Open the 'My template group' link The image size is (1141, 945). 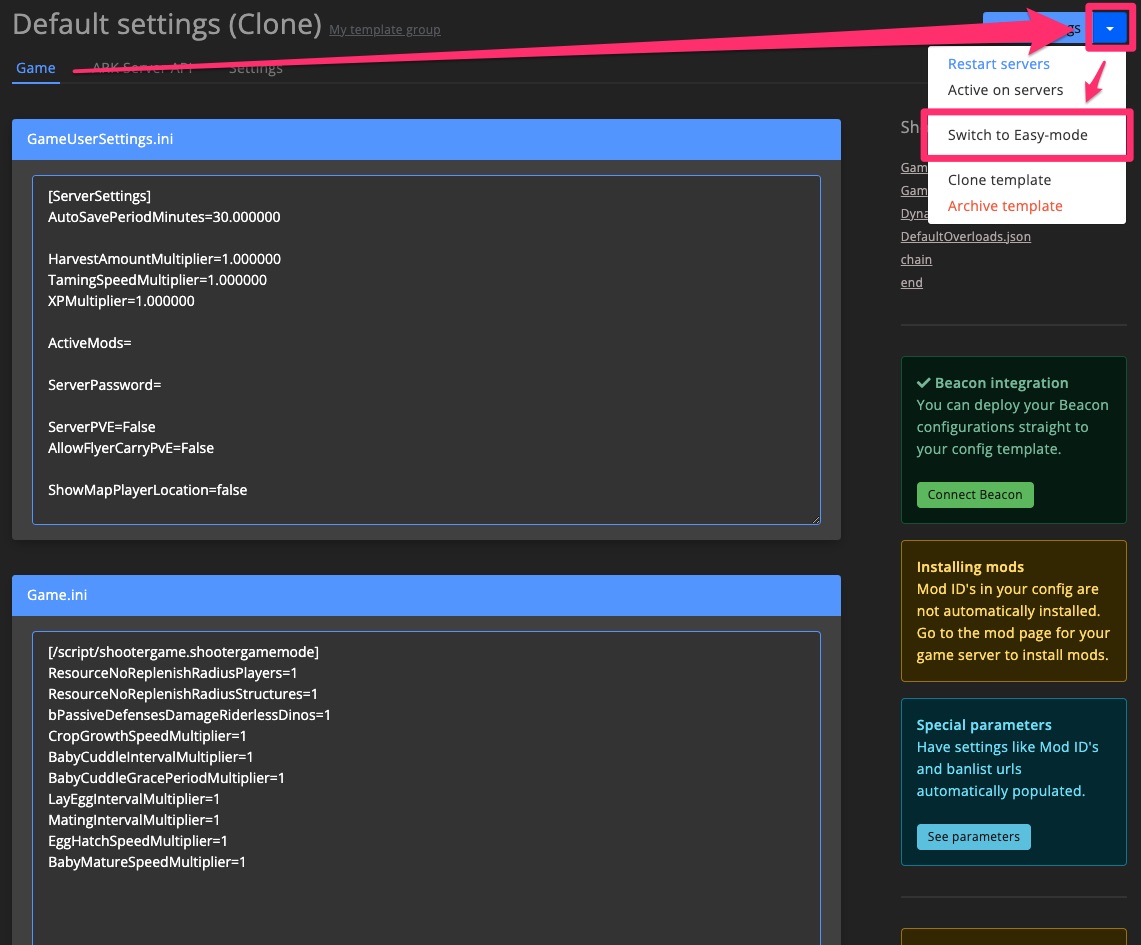click(384, 29)
